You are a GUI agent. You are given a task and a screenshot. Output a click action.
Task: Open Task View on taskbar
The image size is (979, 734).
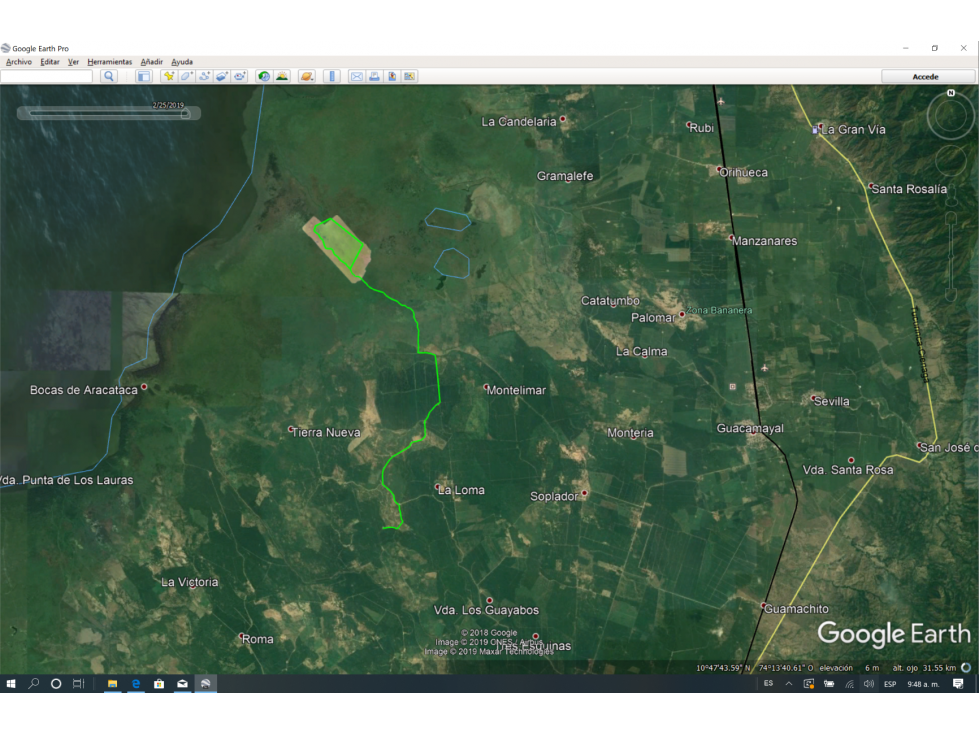tap(78, 683)
